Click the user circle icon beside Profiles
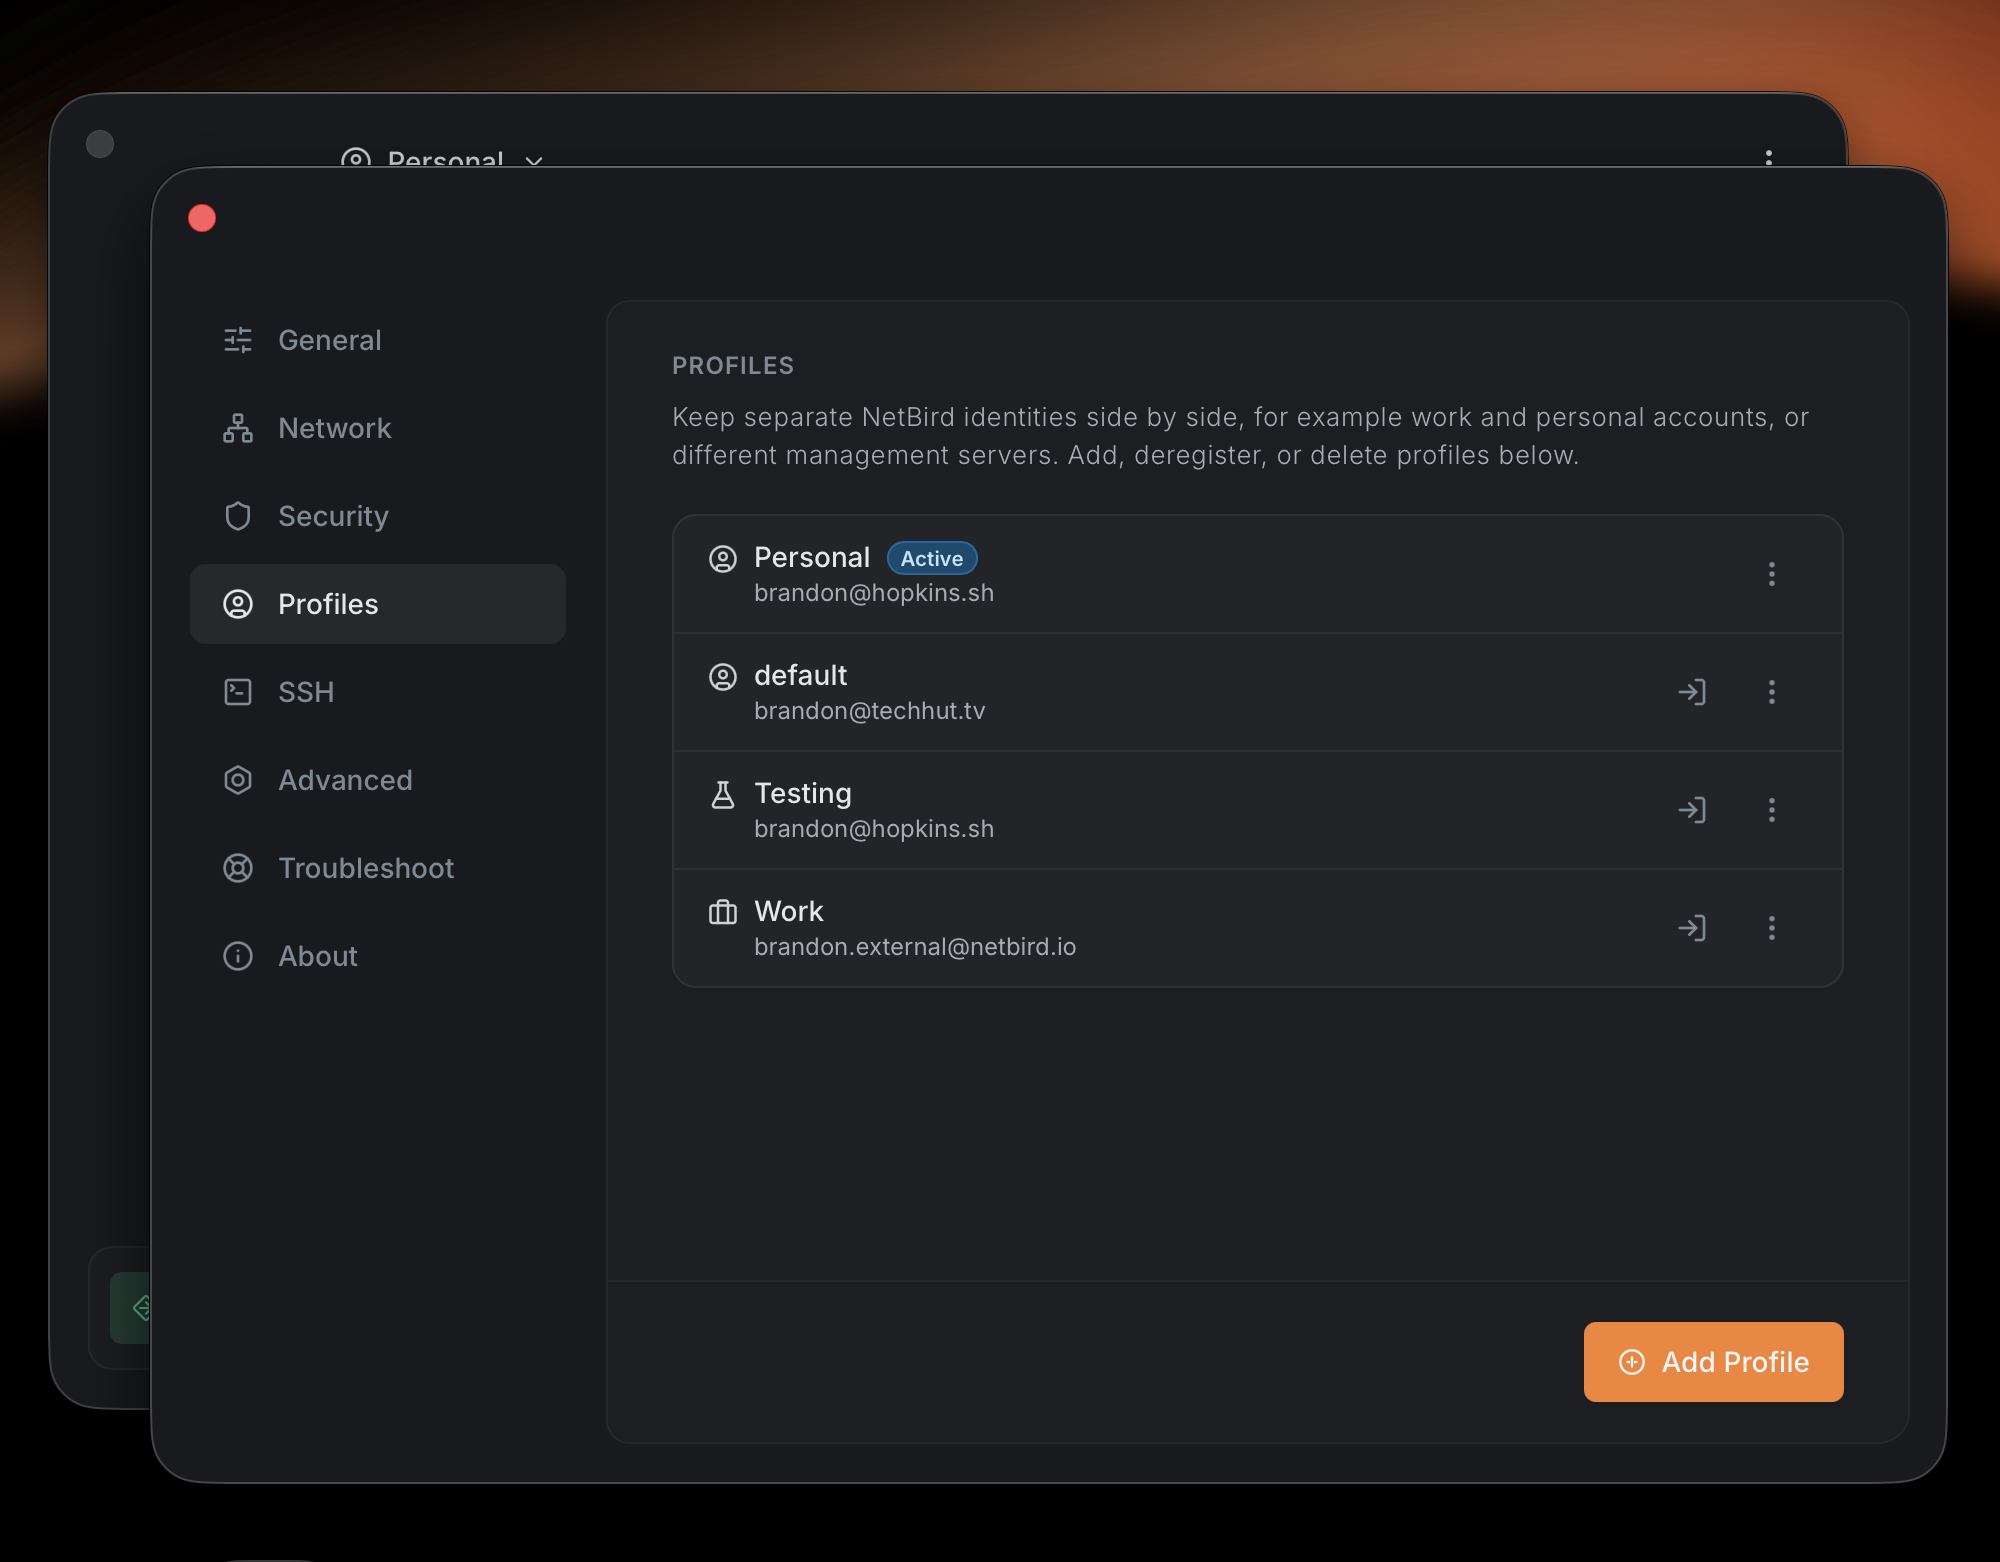This screenshot has width=2000, height=1562. (x=238, y=604)
